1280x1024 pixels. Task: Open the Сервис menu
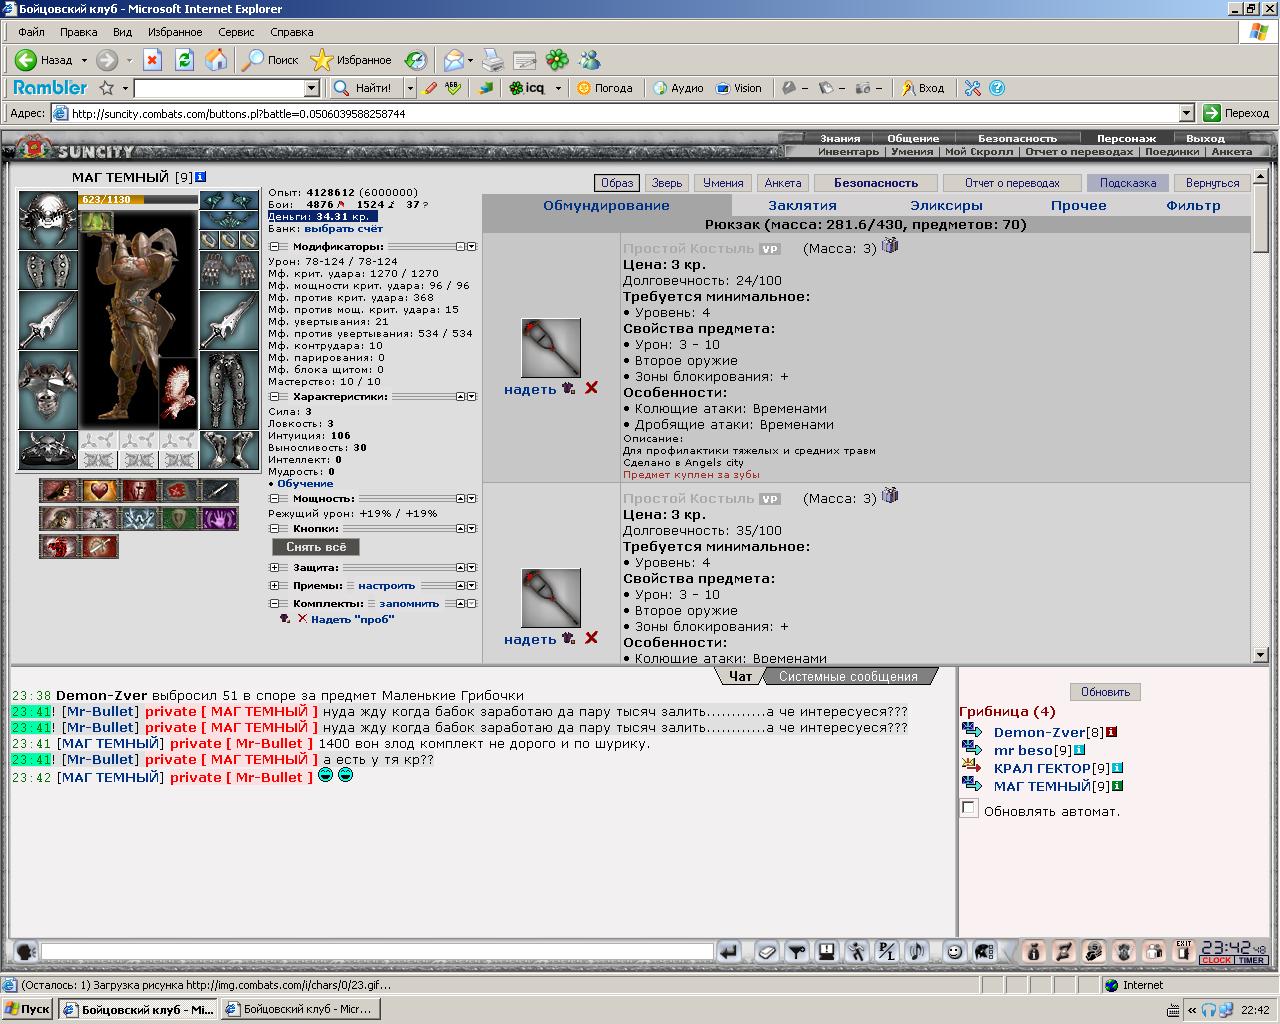point(236,32)
